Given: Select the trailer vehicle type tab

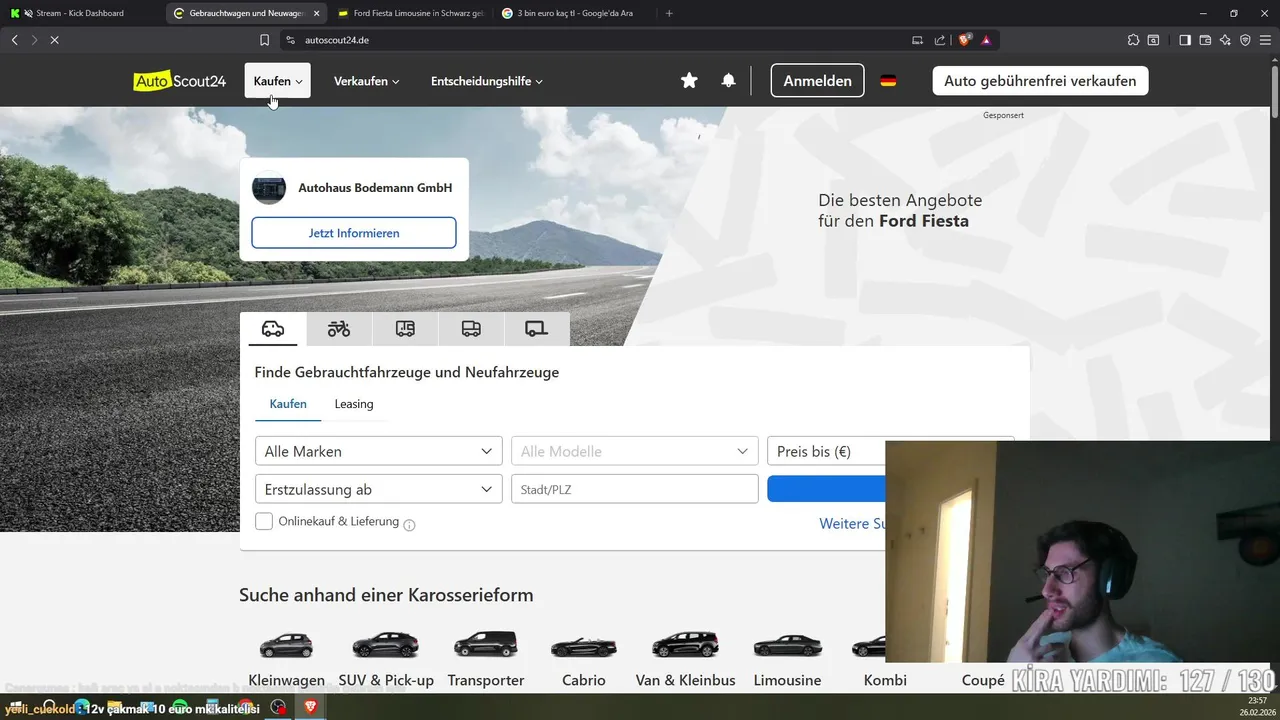Looking at the screenshot, I should (537, 328).
